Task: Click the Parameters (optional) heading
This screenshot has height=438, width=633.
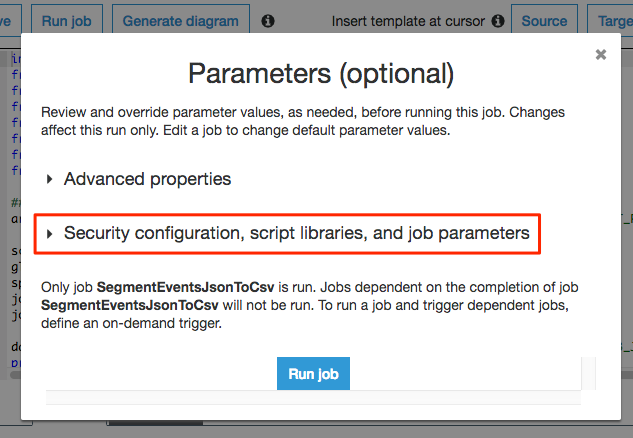Action: 321,73
